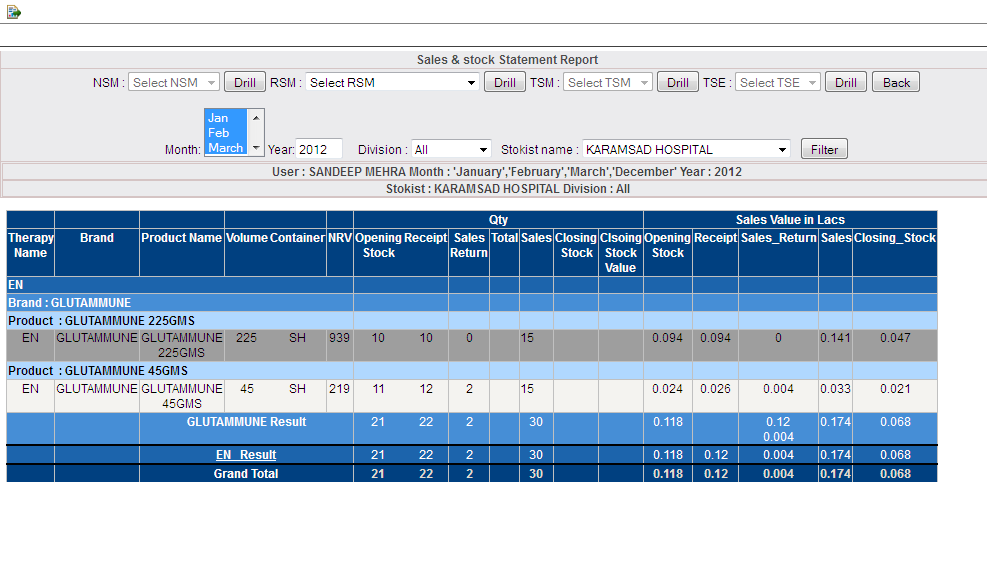The image size is (987, 562).
Task: Click the Drill button next to TSE
Action: tap(845, 82)
